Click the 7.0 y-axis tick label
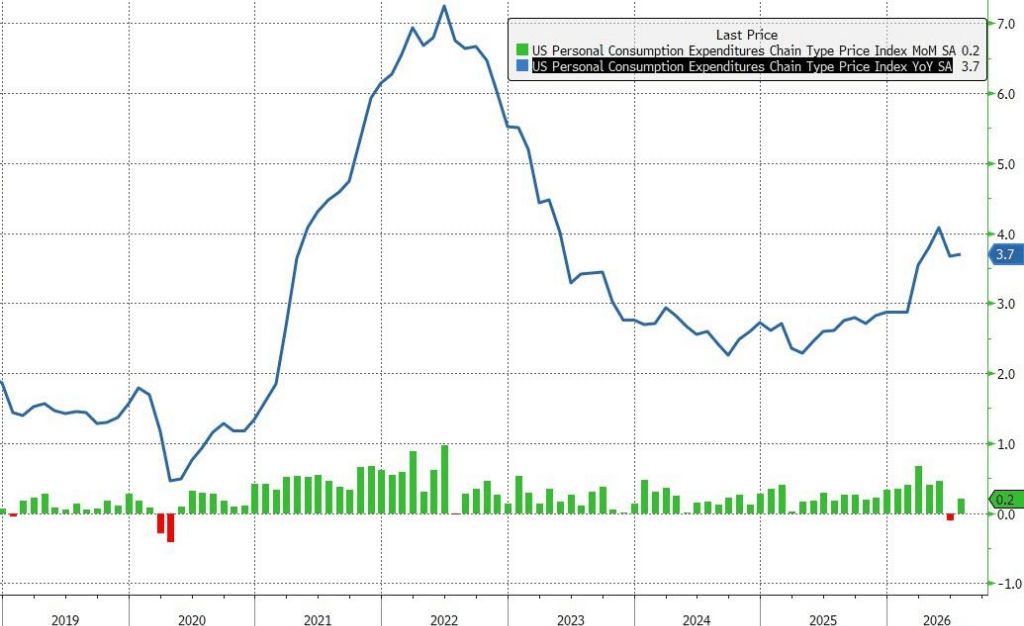1024x626 pixels. (1006, 24)
